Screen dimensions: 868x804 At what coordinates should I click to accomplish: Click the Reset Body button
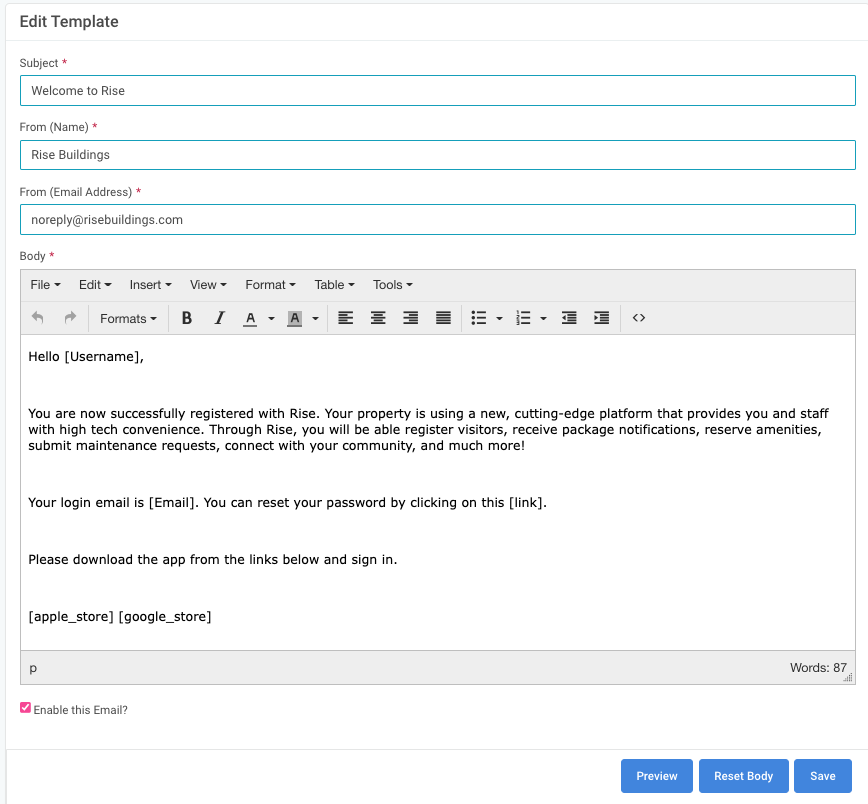pos(743,776)
